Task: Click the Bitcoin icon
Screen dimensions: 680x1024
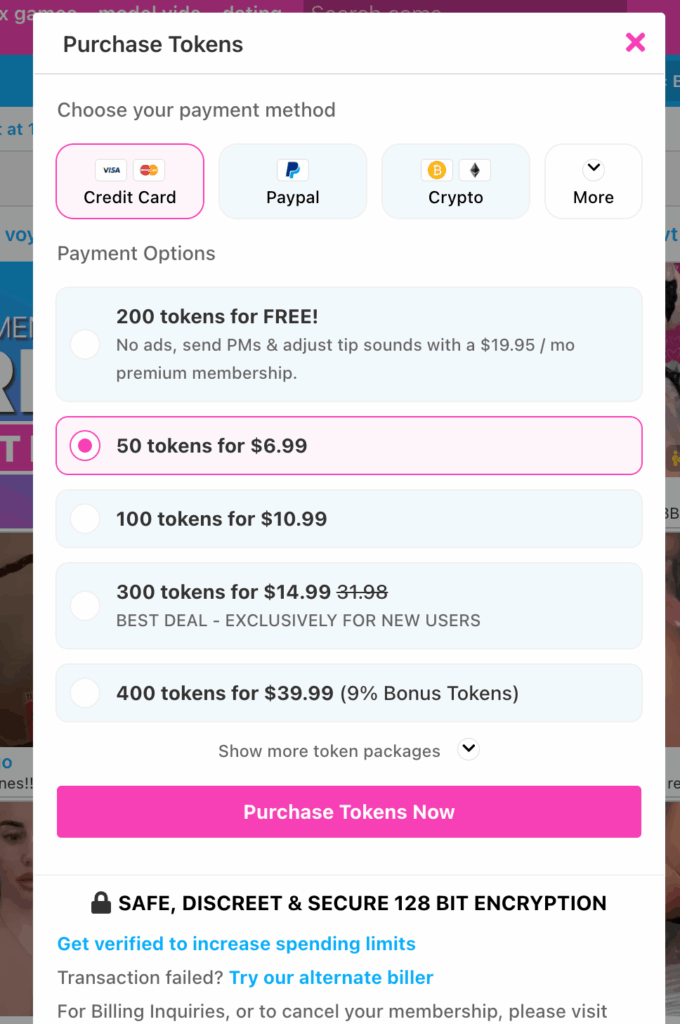Action: point(437,170)
